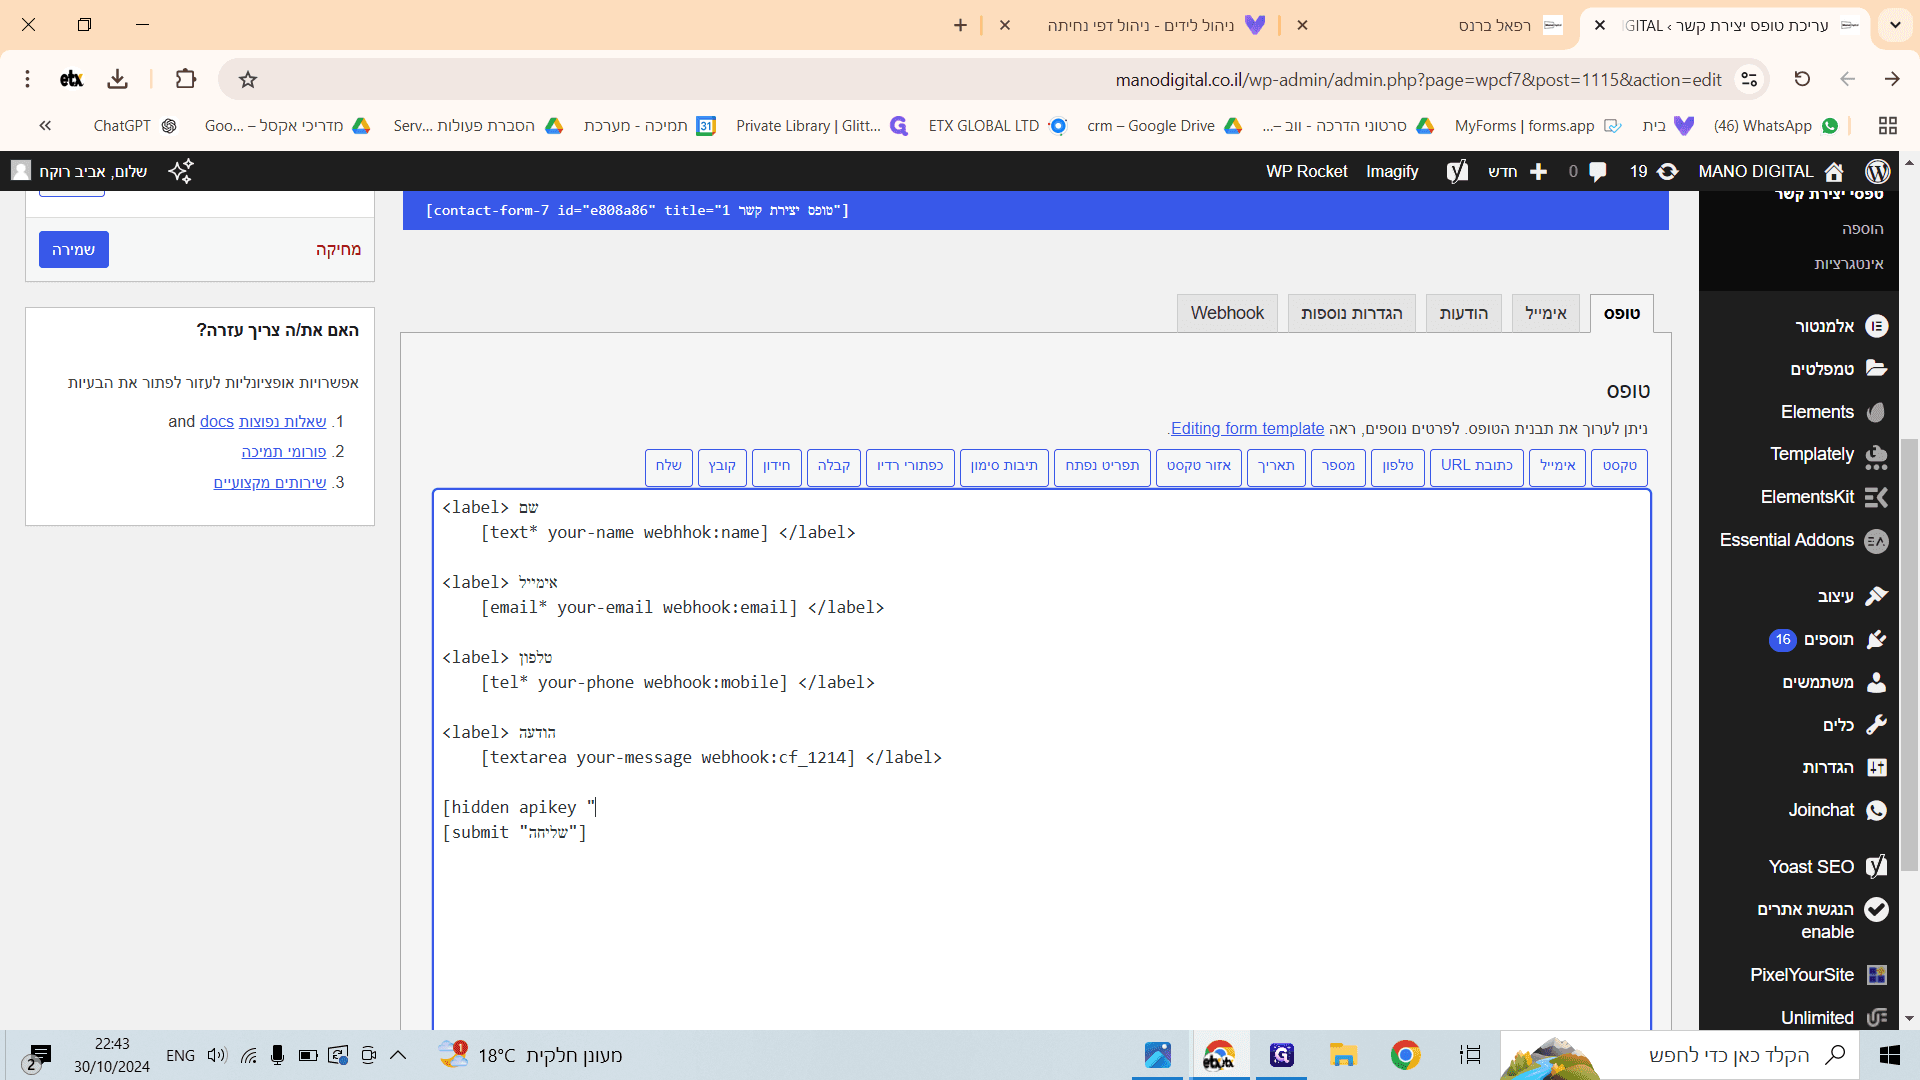Switch to the הודעות (Messages) tab
This screenshot has height=1080, width=1920.
tap(1464, 313)
